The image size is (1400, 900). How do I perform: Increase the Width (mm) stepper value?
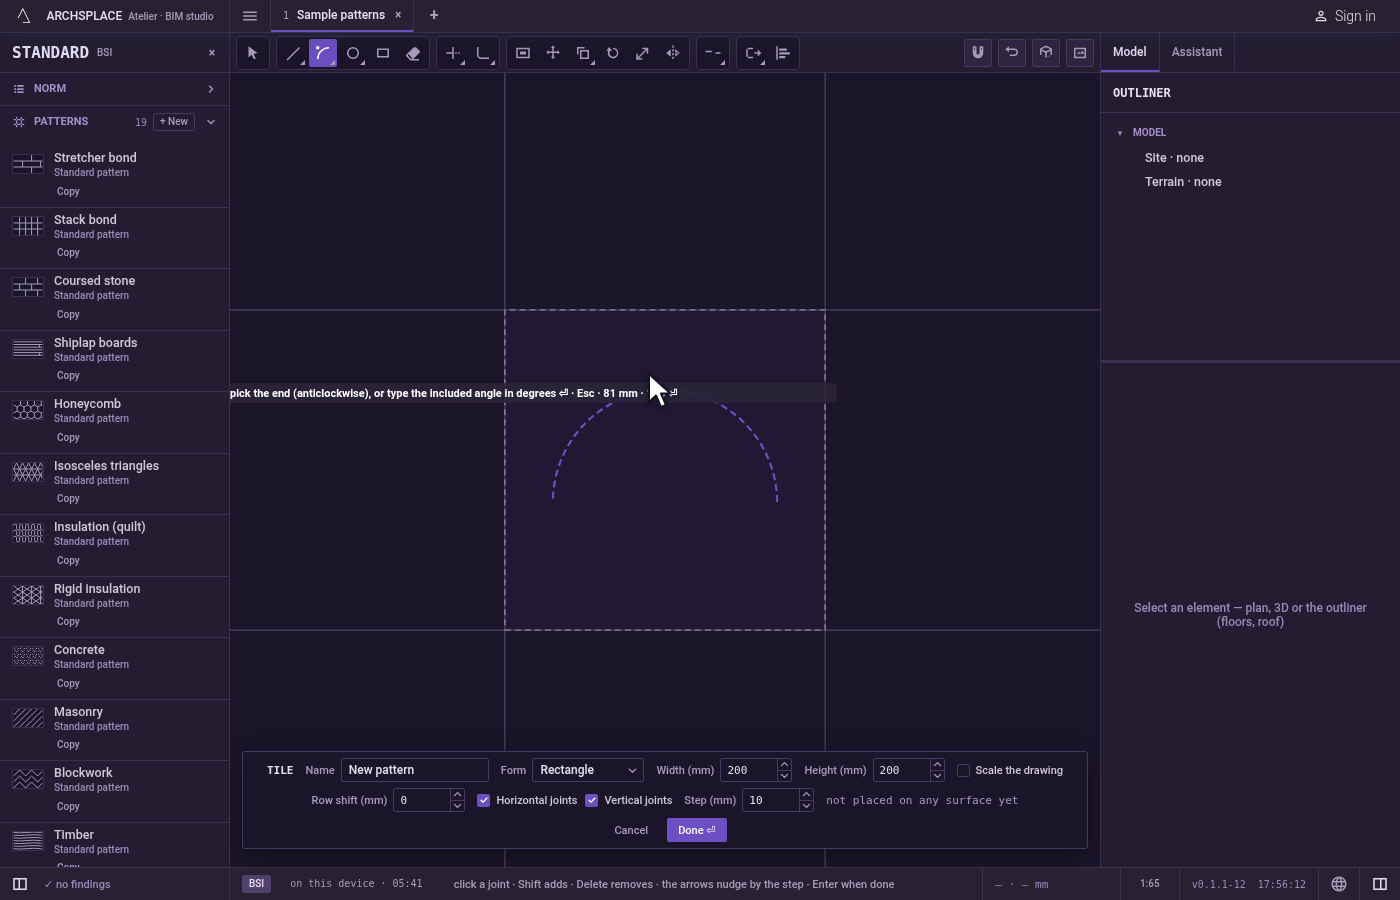point(784,765)
